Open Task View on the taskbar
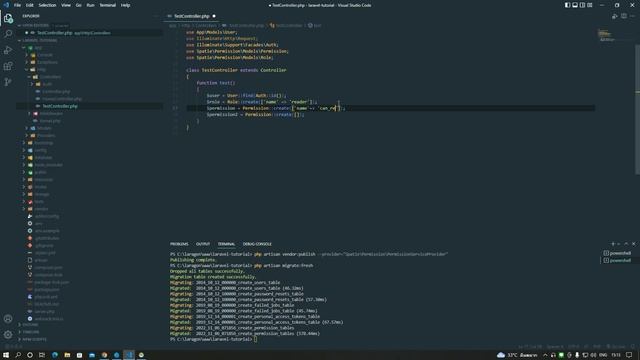The image size is (640, 360). point(42,355)
